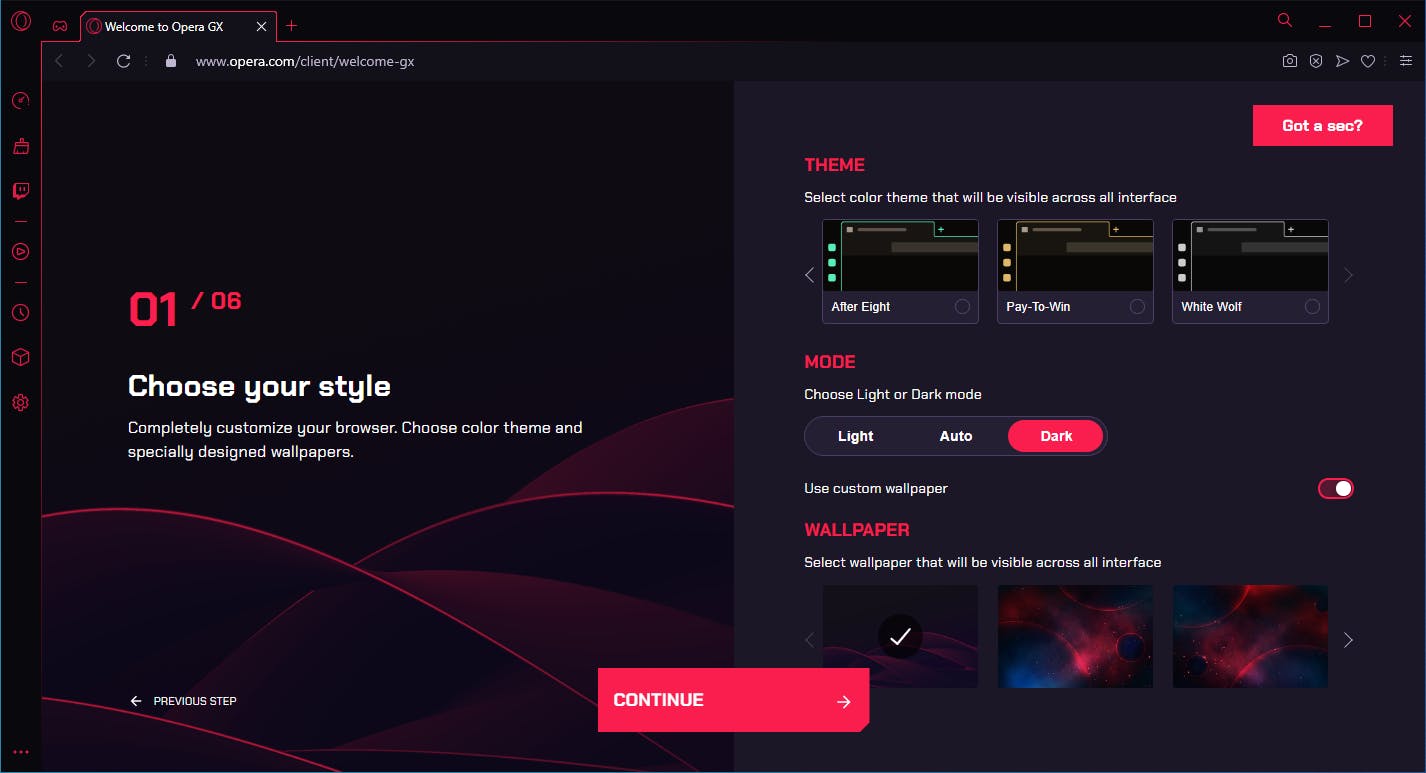Click 'Choose Light or Dark mode' text

(893, 395)
